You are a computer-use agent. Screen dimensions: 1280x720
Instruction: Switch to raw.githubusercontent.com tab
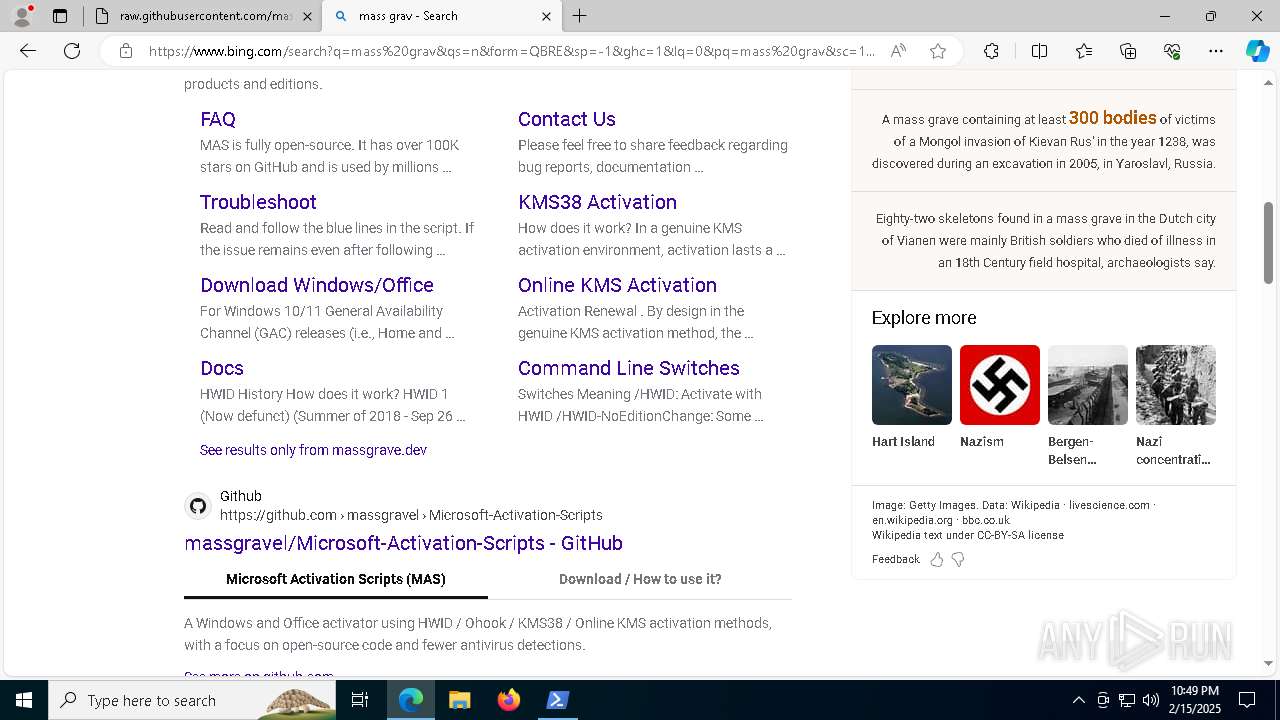tap(203, 16)
